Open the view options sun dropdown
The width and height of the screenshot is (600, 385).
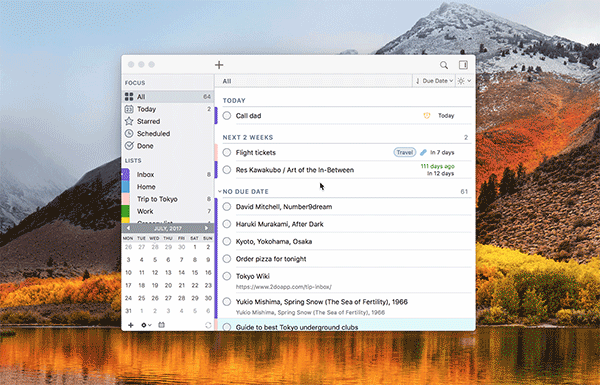click(x=464, y=81)
